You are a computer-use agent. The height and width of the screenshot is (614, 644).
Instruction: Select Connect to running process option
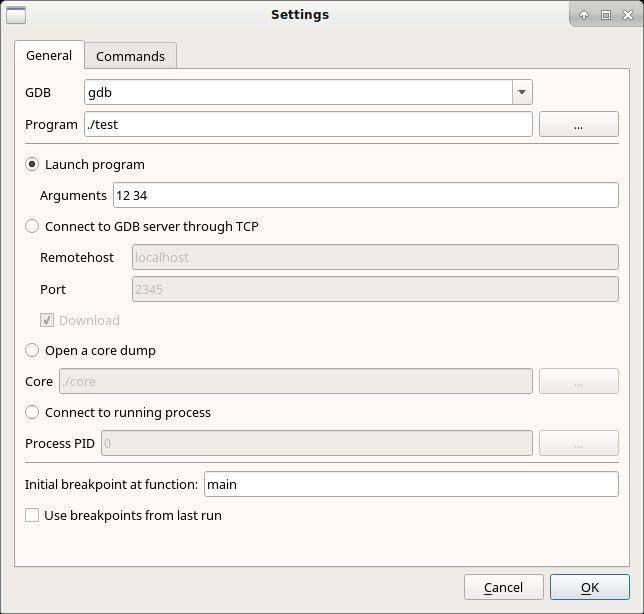32,412
